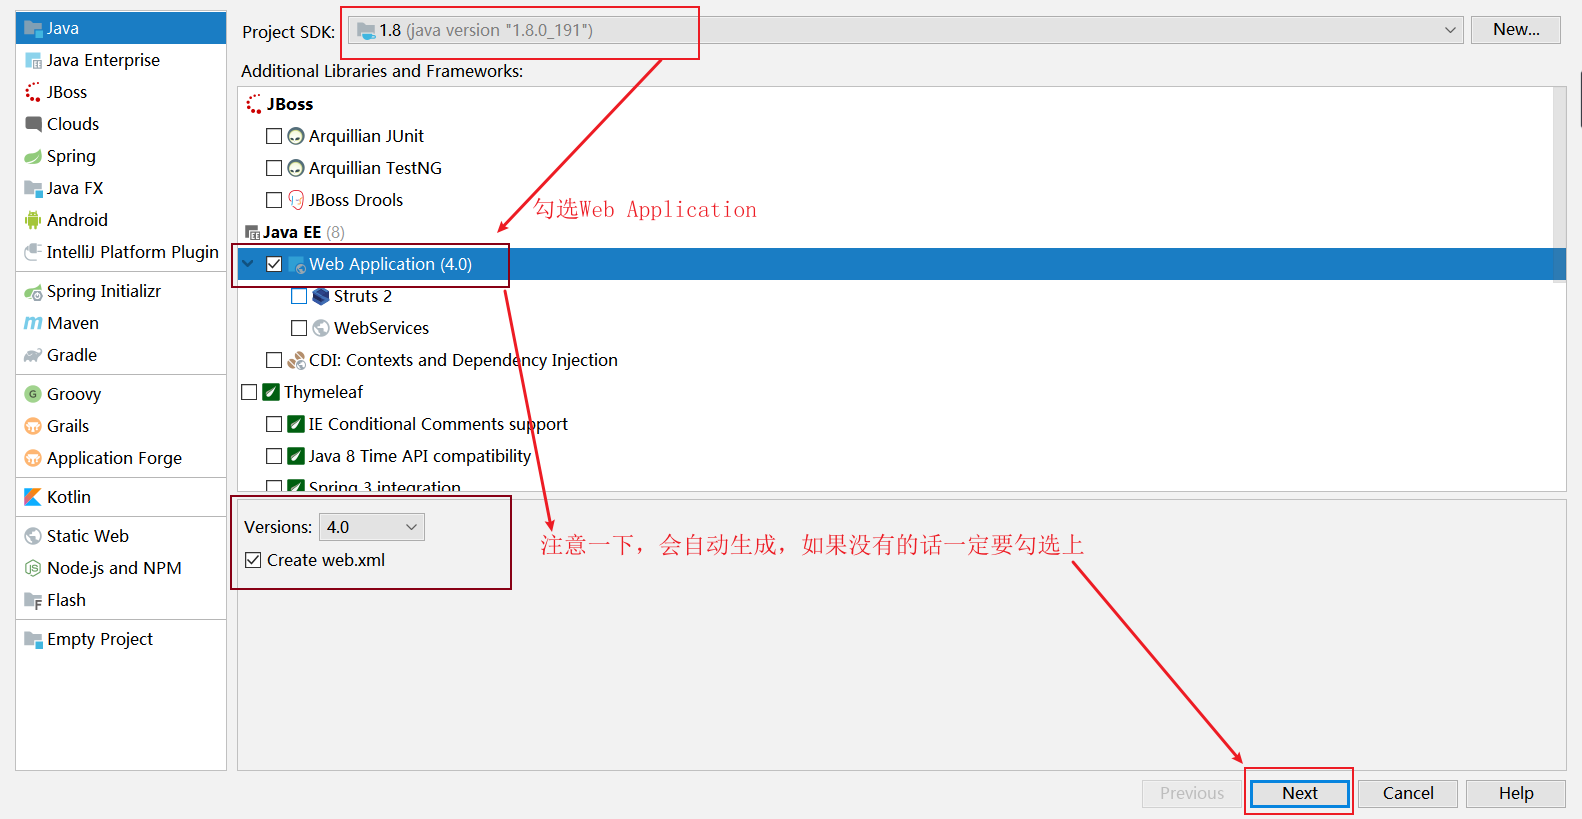This screenshot has height=819, width=1582.
Task: Check IE Conditional Comments support checkbox
Action: [x=274, y=424]
